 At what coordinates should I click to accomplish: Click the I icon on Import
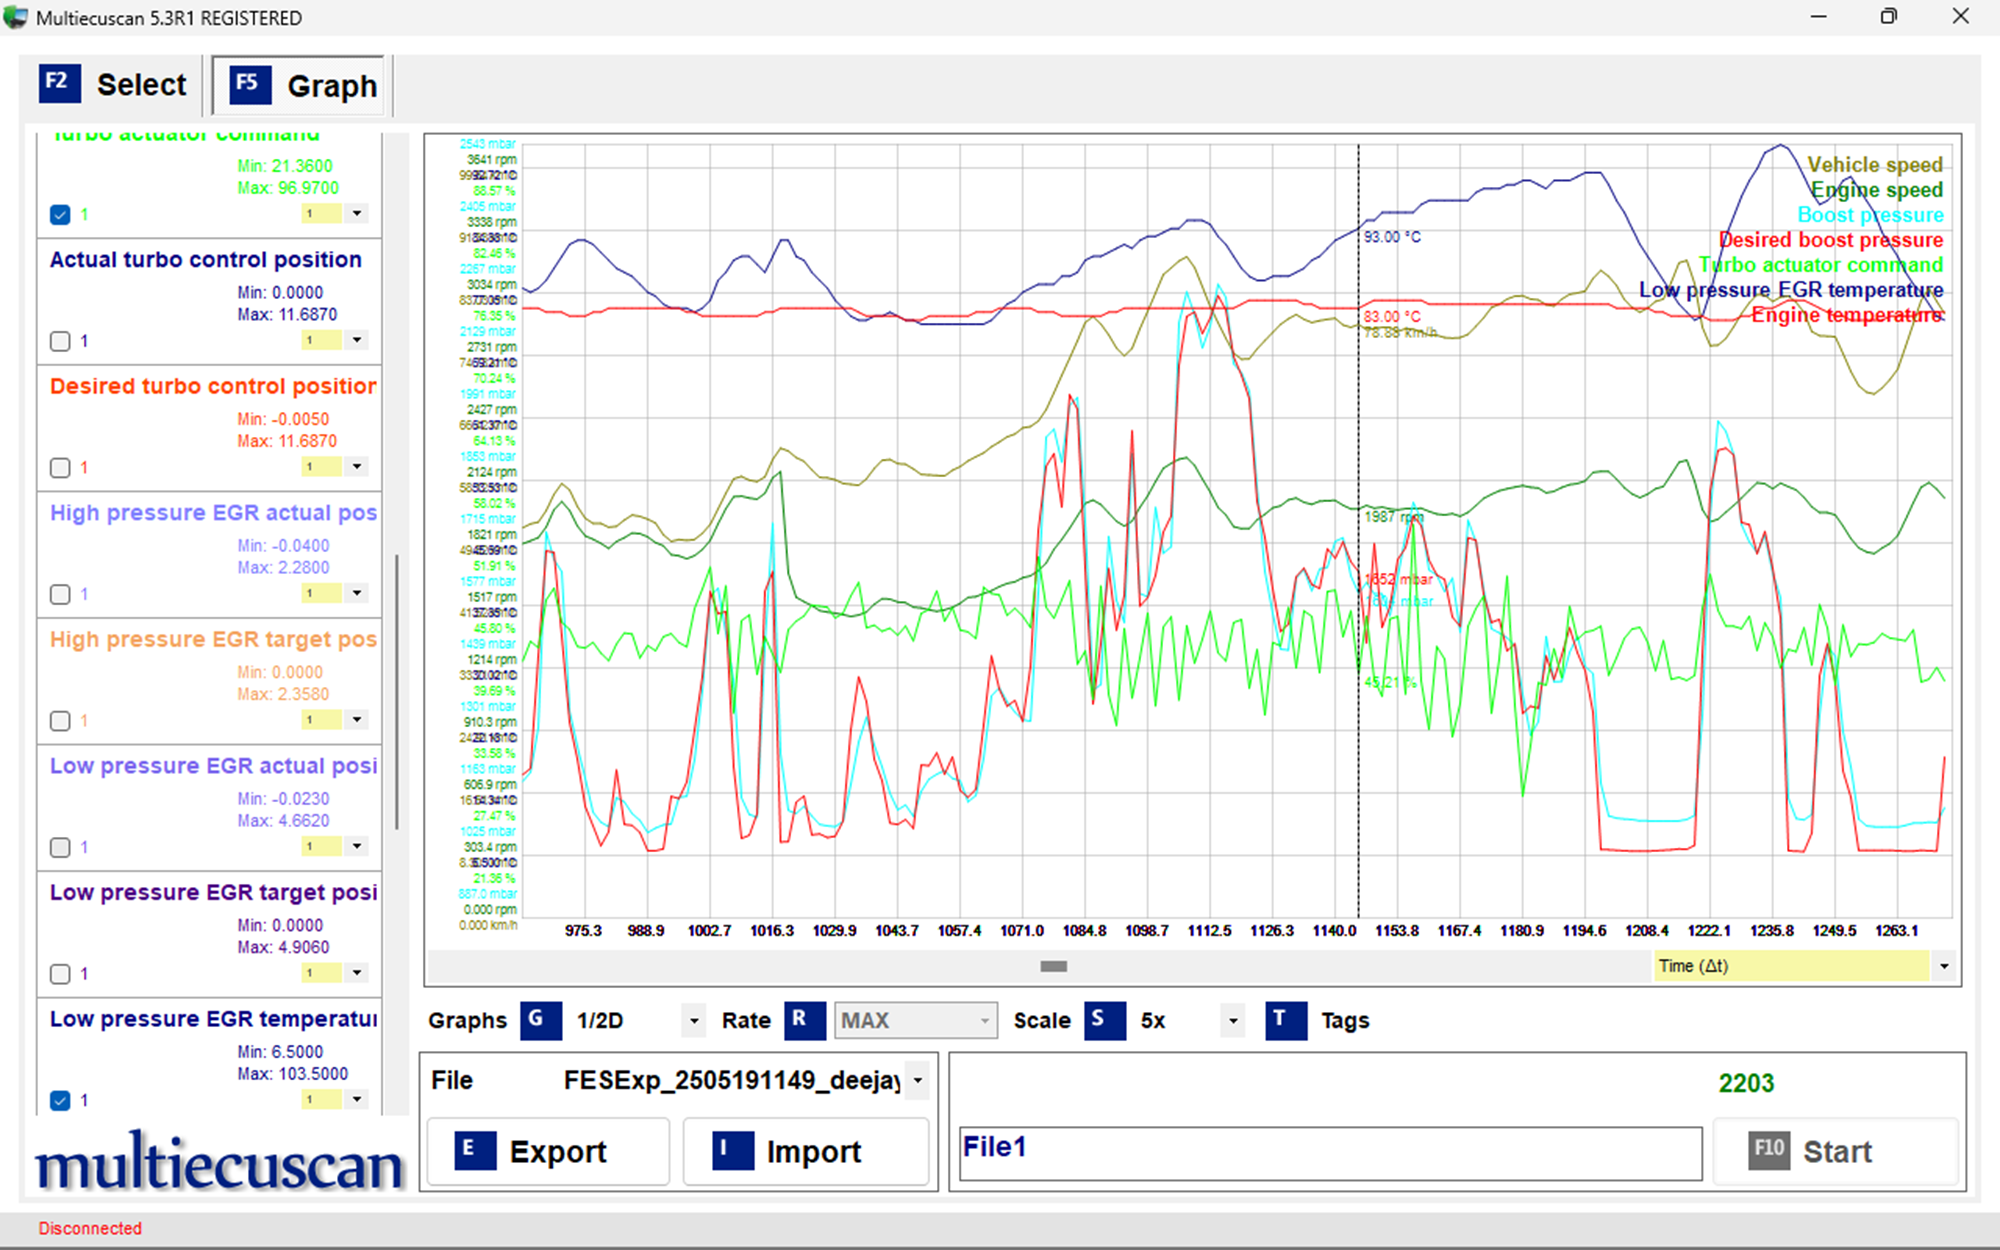click(x=733, y=1150)
